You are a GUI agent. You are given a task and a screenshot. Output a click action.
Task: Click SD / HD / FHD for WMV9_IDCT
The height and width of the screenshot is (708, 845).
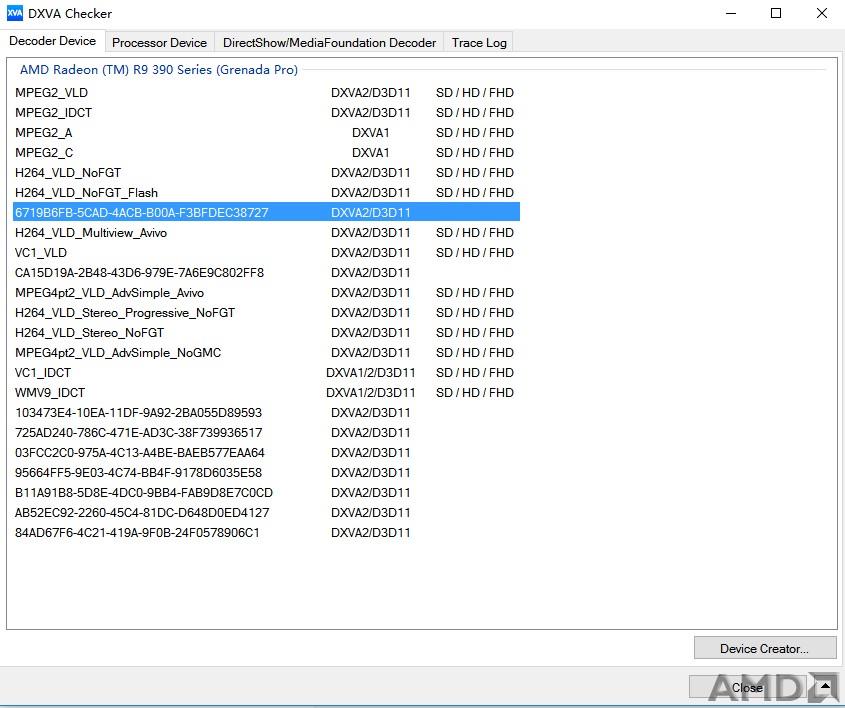tap(475, 392)
